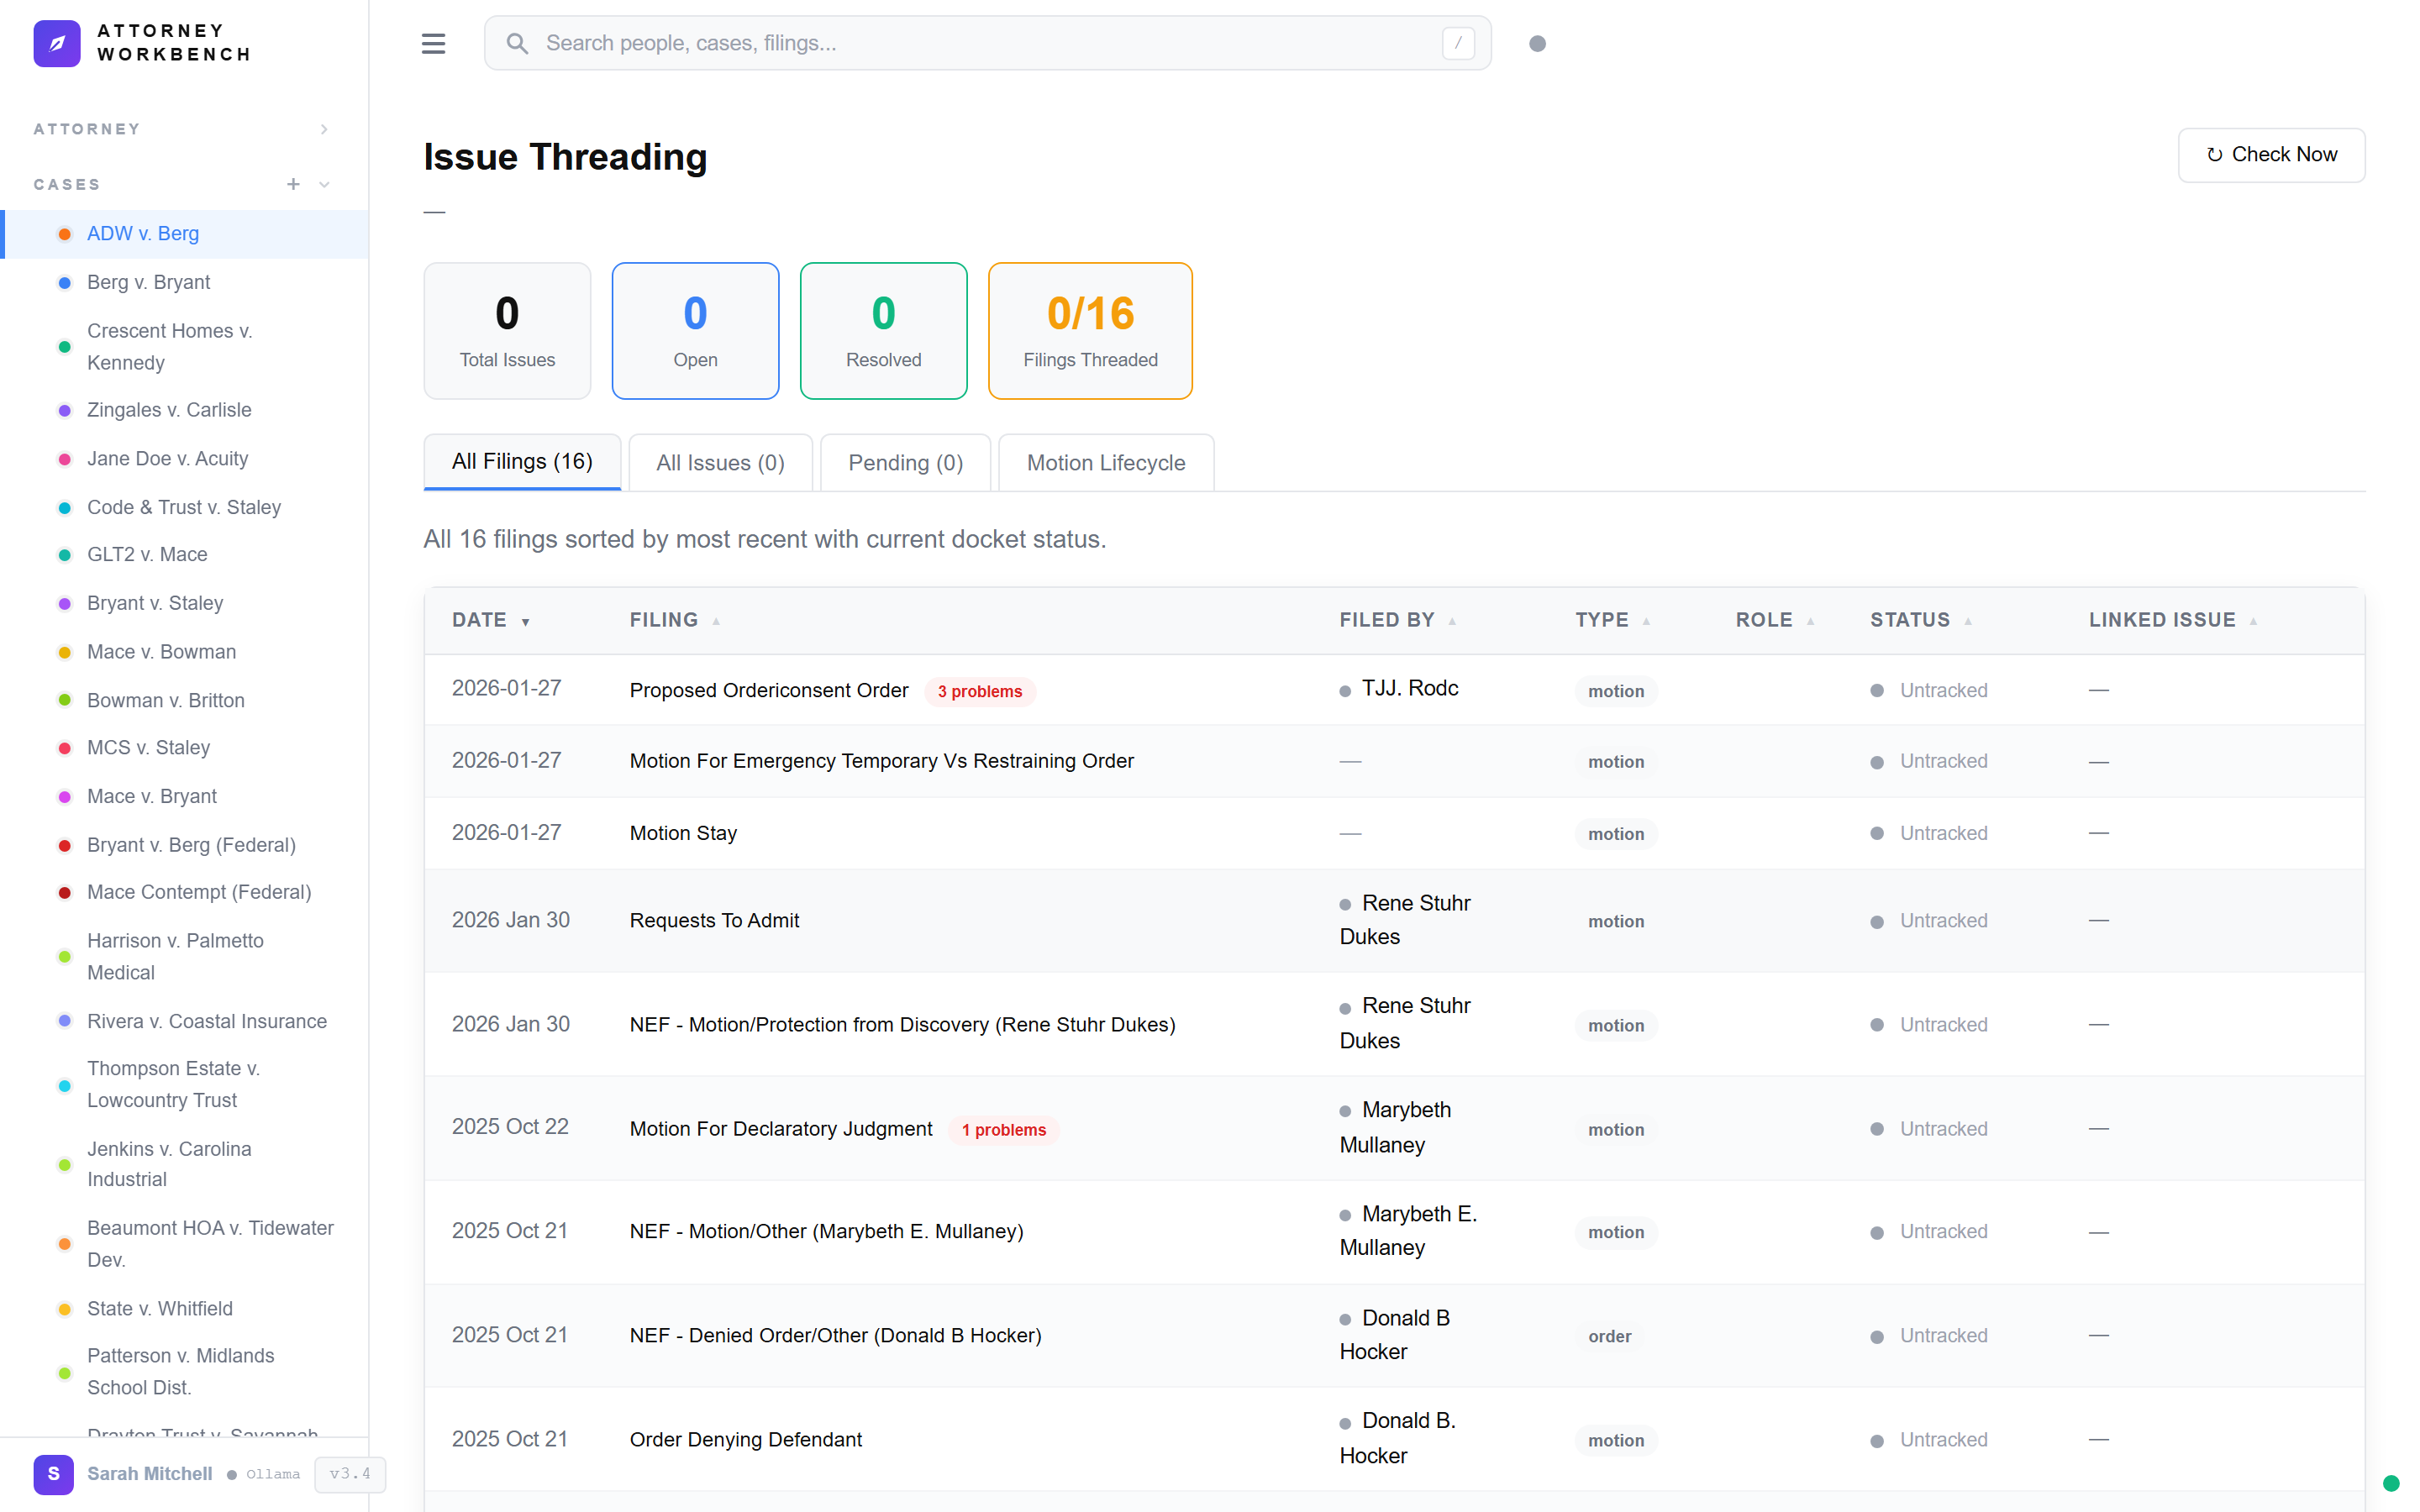
Task: Click Sarah Mitchell's avatar icon
Action: (x=53, y=1473)
